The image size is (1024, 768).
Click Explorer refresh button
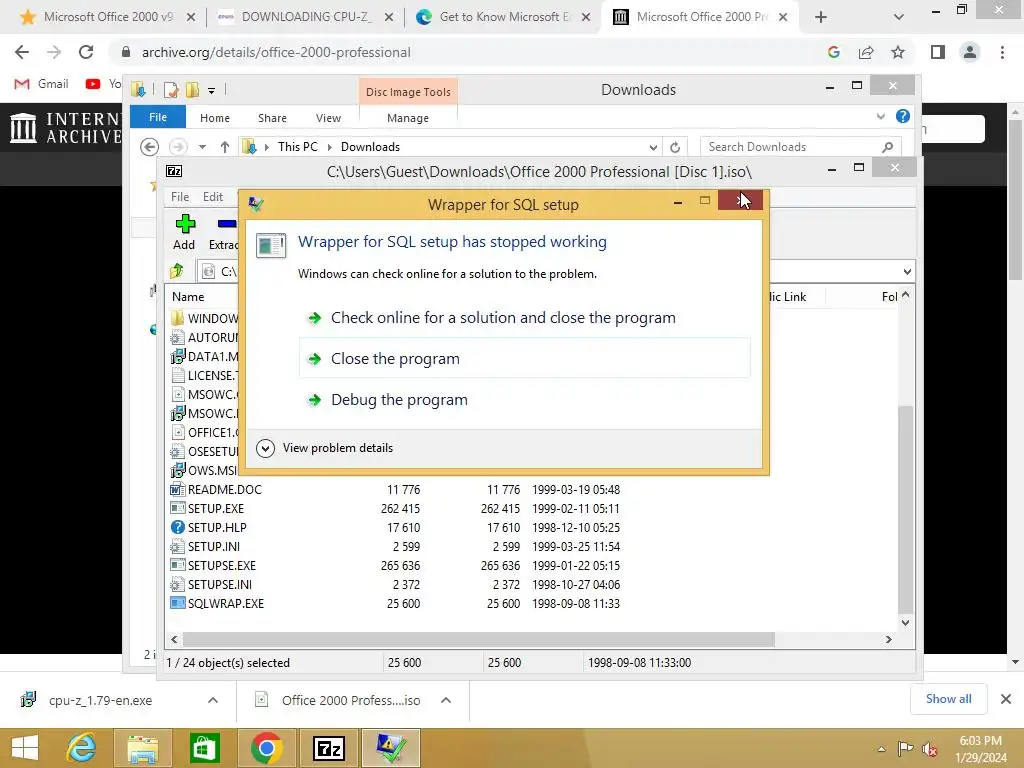(675, 147)
